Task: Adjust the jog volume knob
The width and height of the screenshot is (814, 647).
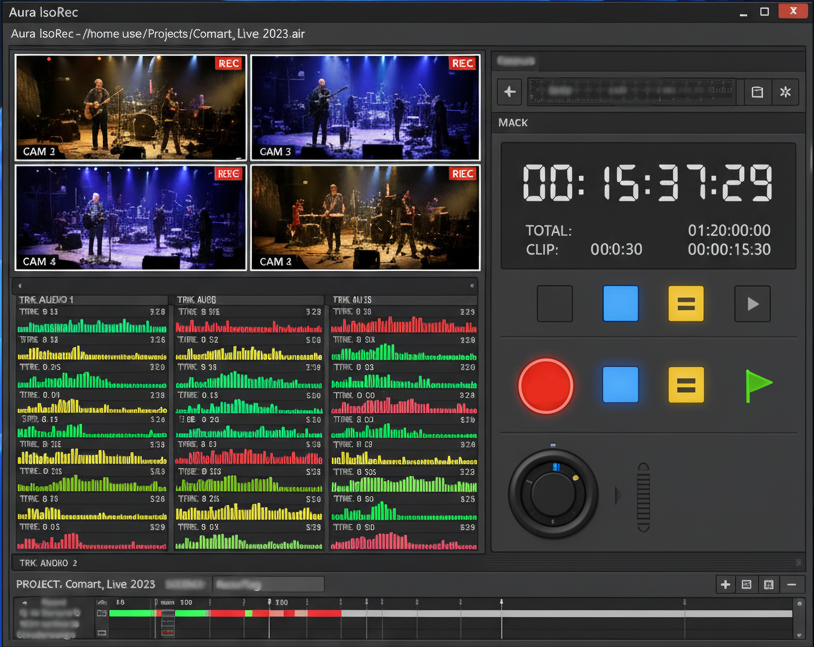Action: pos(552,494)
